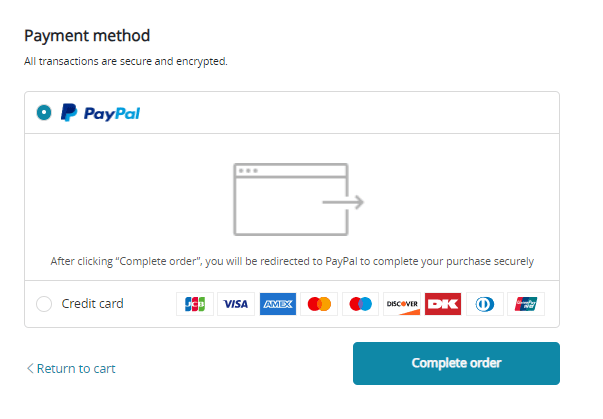Click the red-orange Mastercard icon
The image size is (603, 419).
click(318, 304)
